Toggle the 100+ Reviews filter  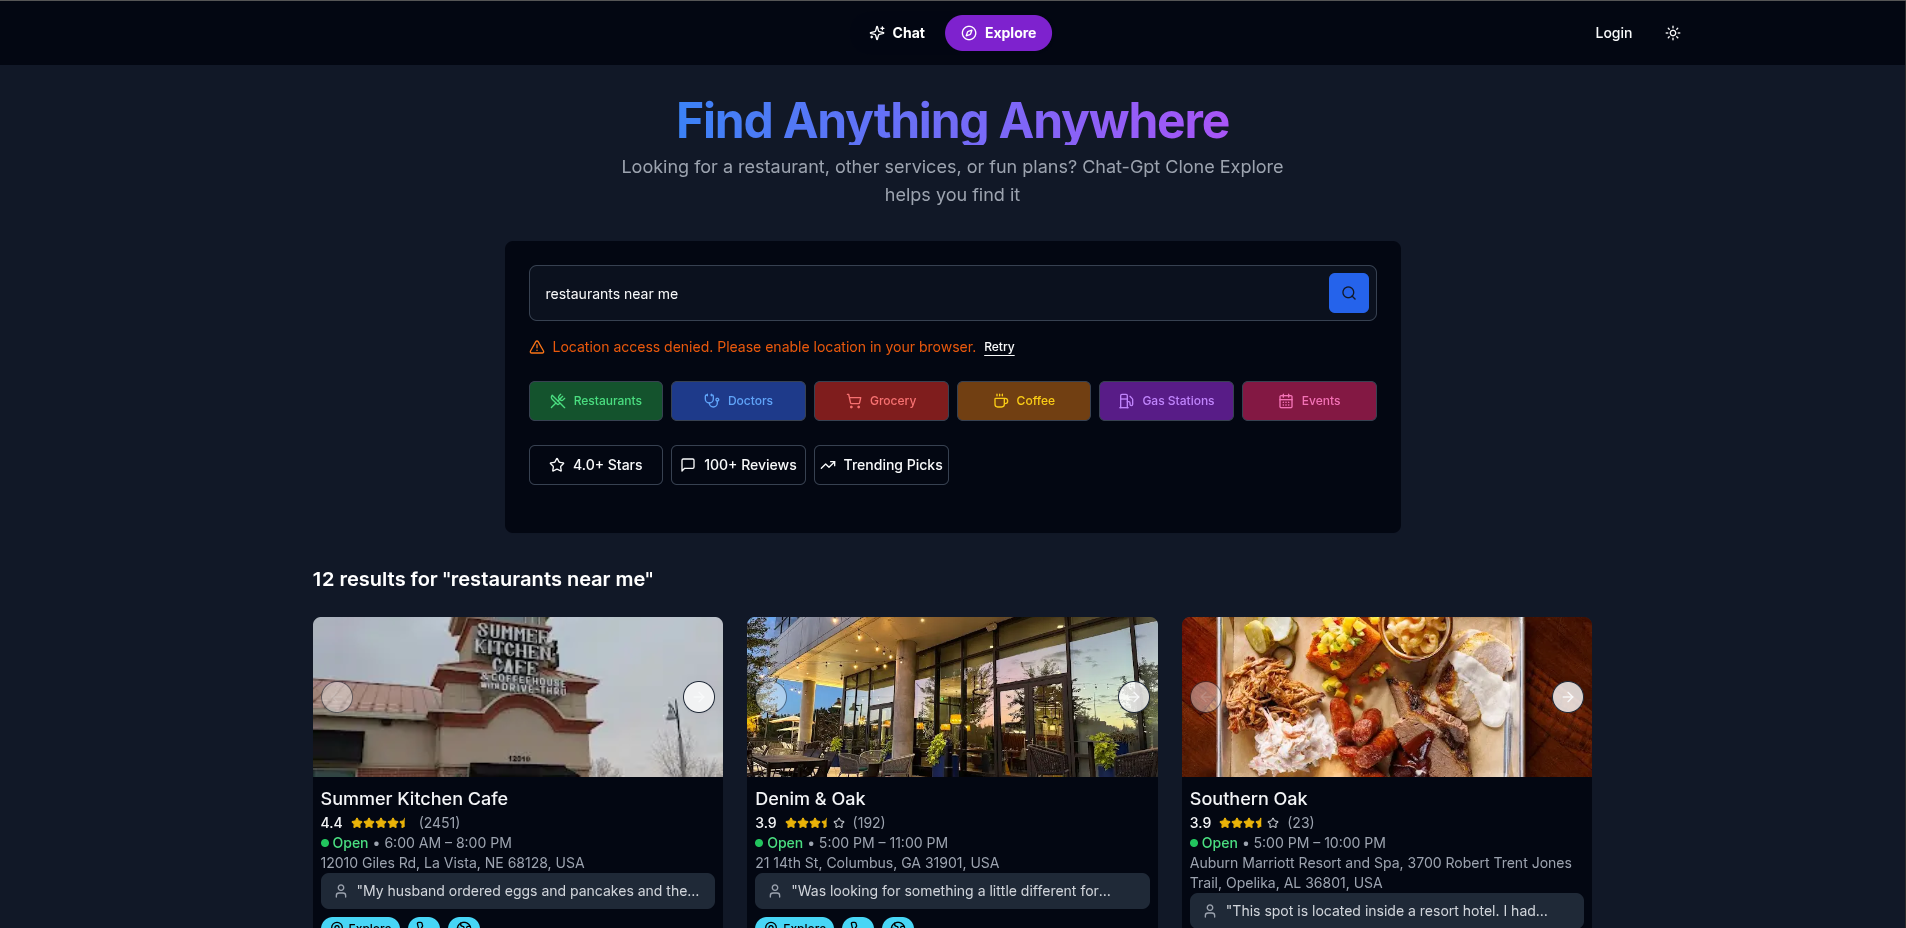click(738, 465)
